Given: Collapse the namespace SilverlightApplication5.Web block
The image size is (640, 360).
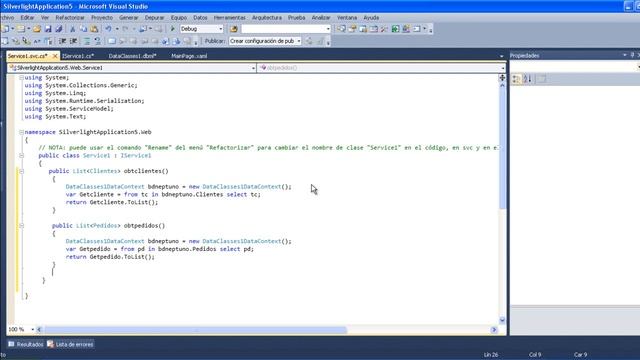Looking at the screenshot, I should pos(21,132).
